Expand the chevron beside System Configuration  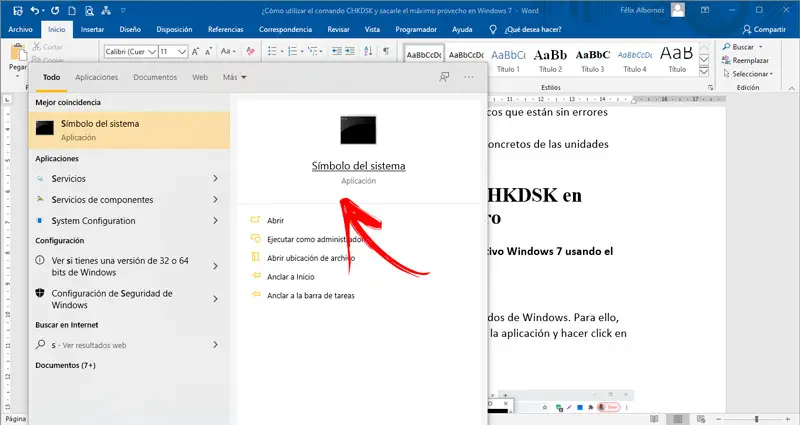215,220
